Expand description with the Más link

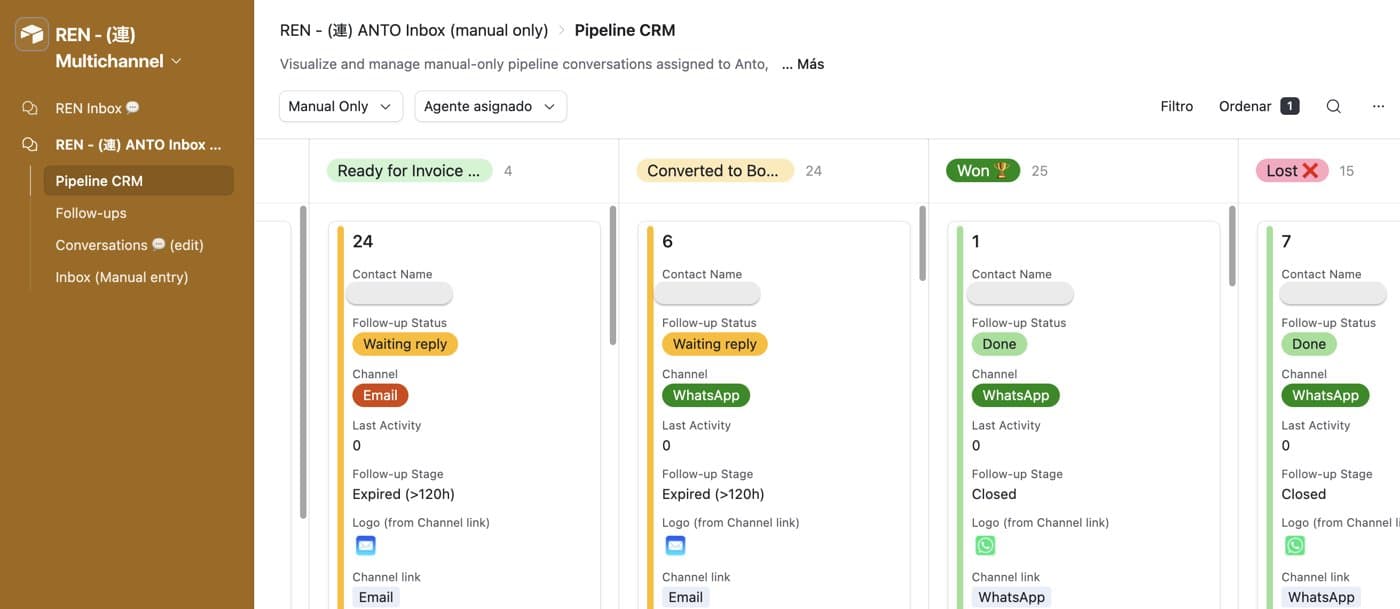[x=803, y=64]
